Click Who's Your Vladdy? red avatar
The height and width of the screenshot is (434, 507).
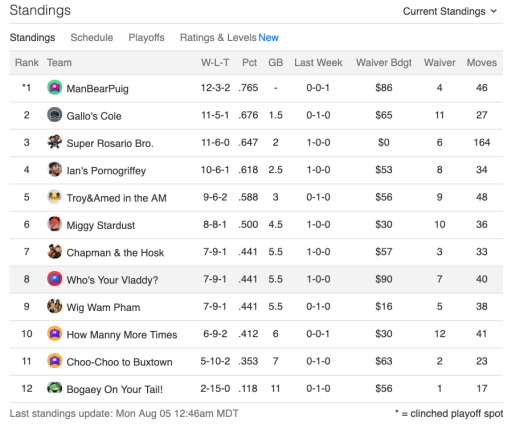pyautogui.click(x=54, y=279)
